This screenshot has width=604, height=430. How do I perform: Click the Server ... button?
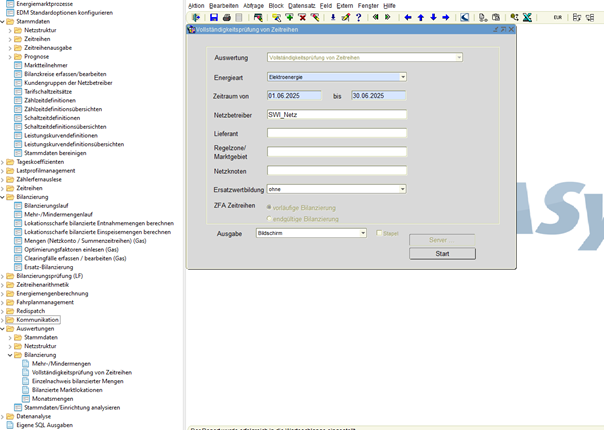(x=442, y=240)
